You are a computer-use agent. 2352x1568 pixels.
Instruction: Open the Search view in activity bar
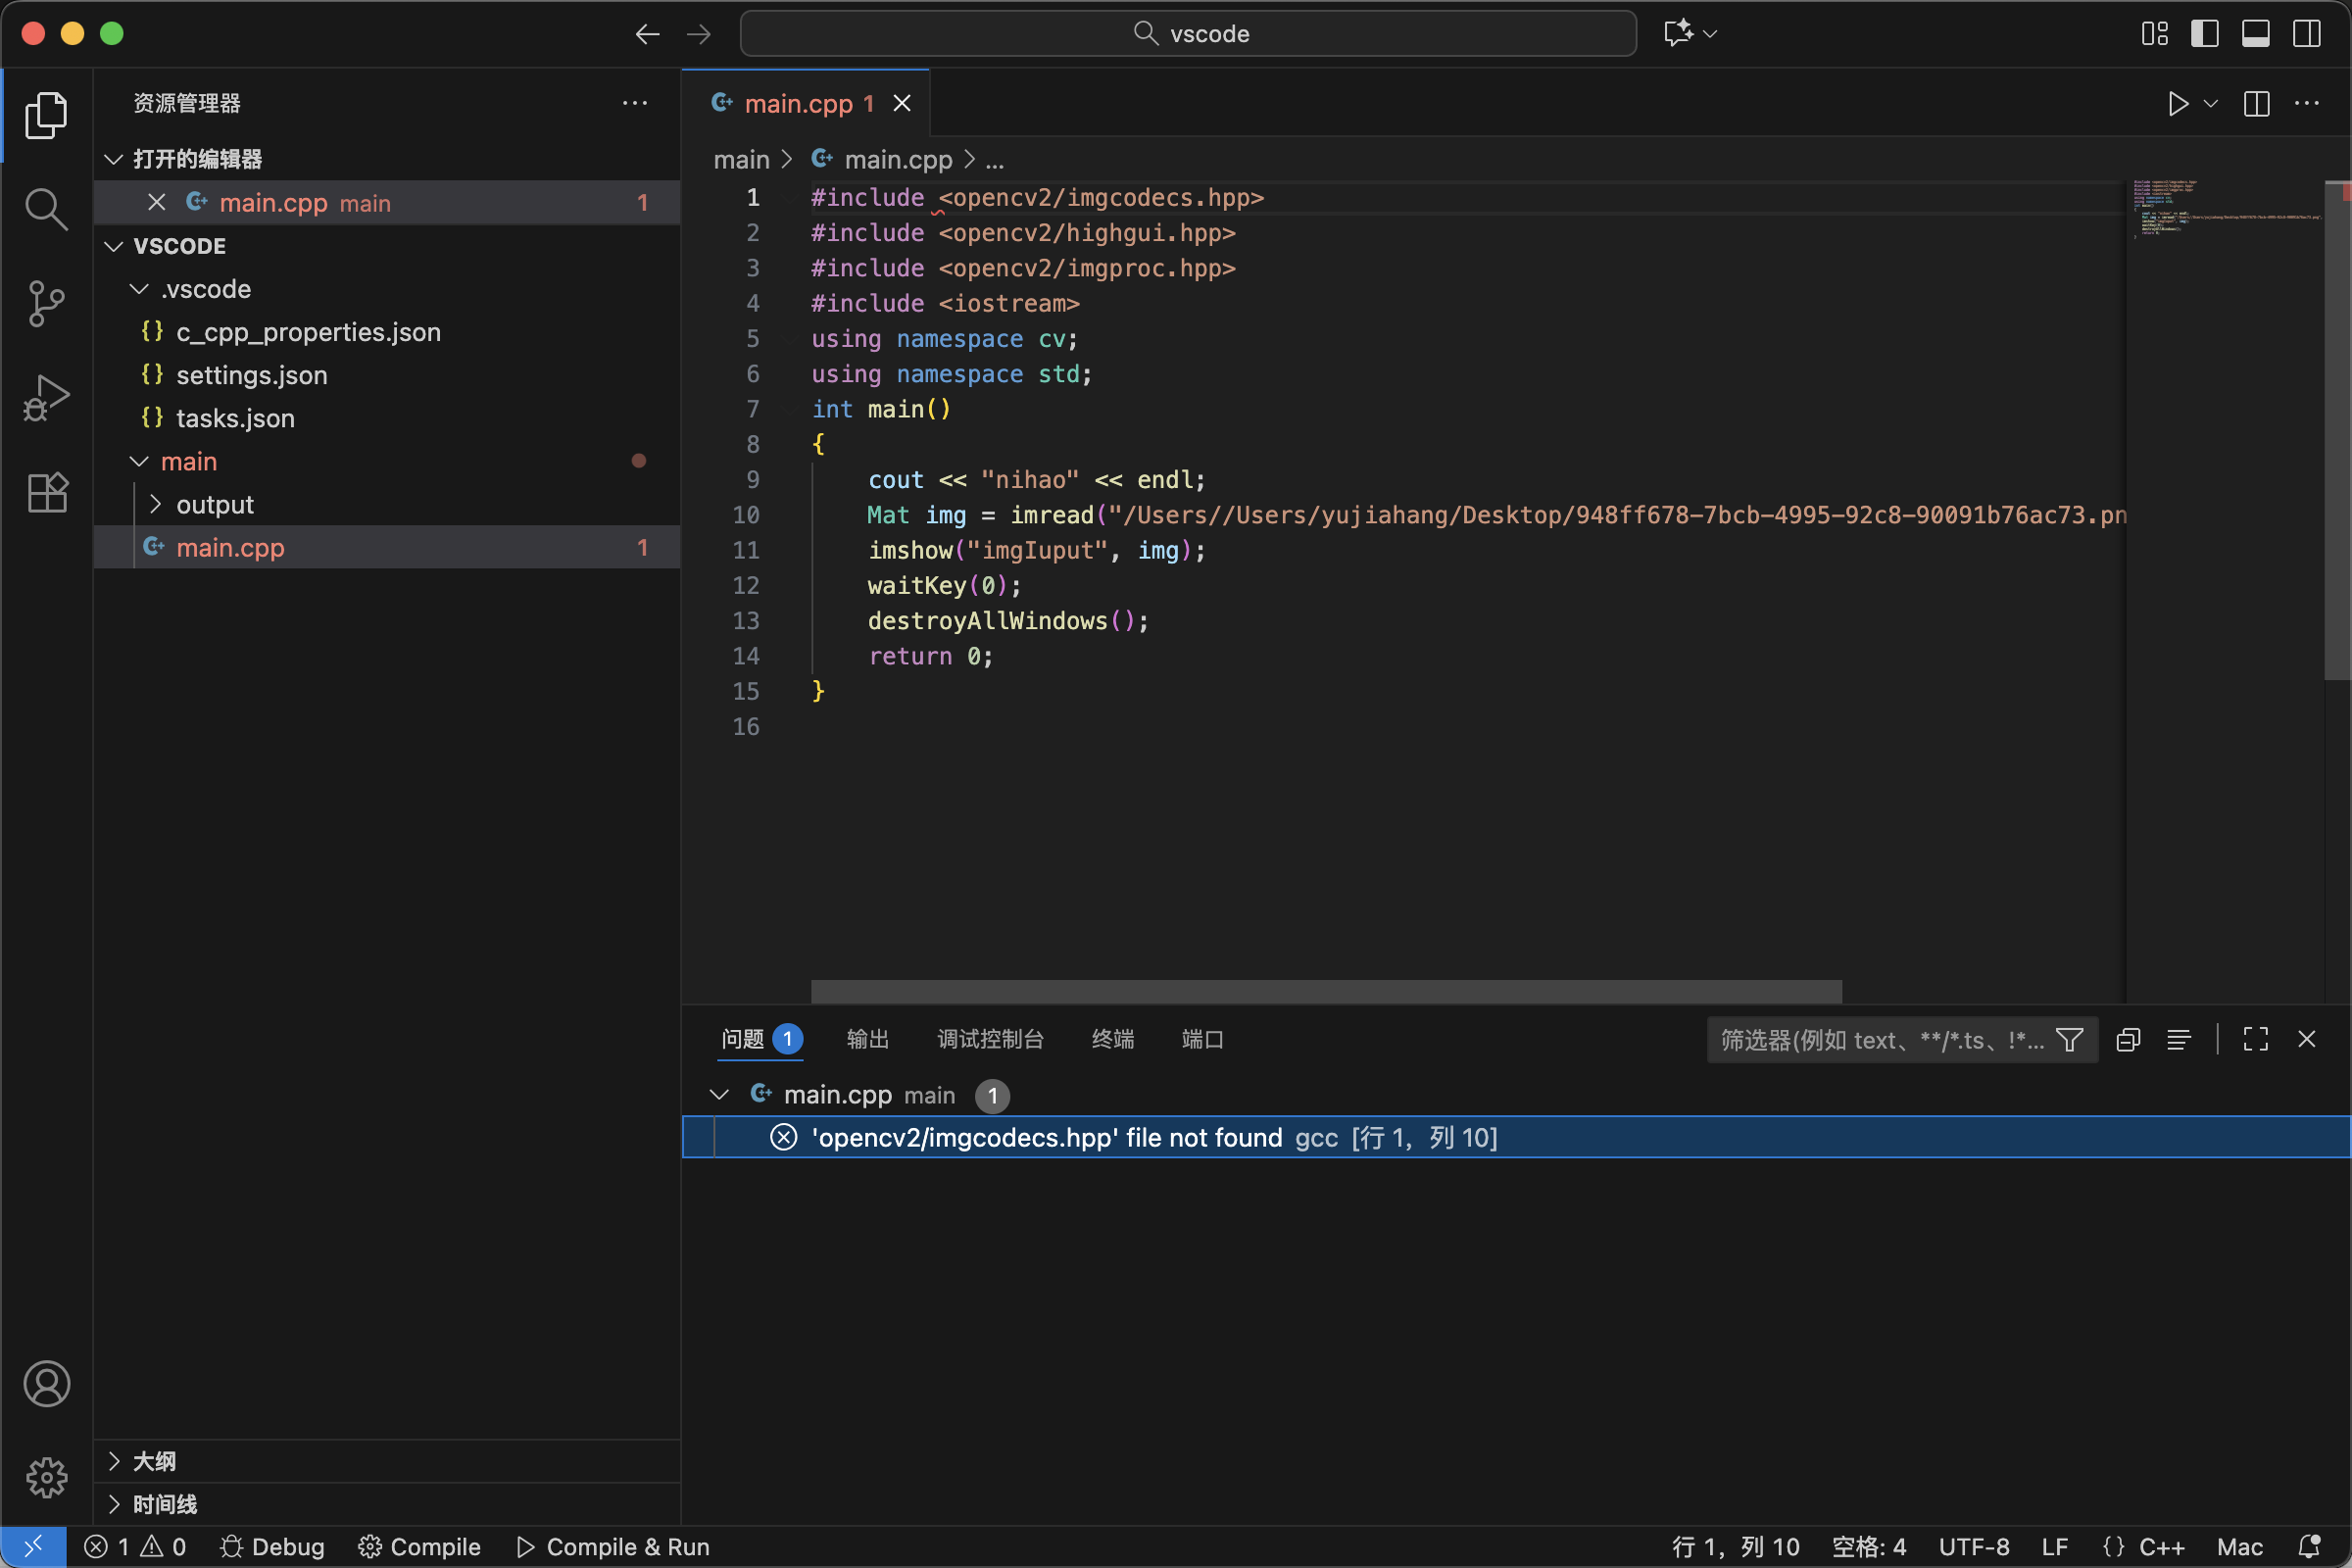46,209
